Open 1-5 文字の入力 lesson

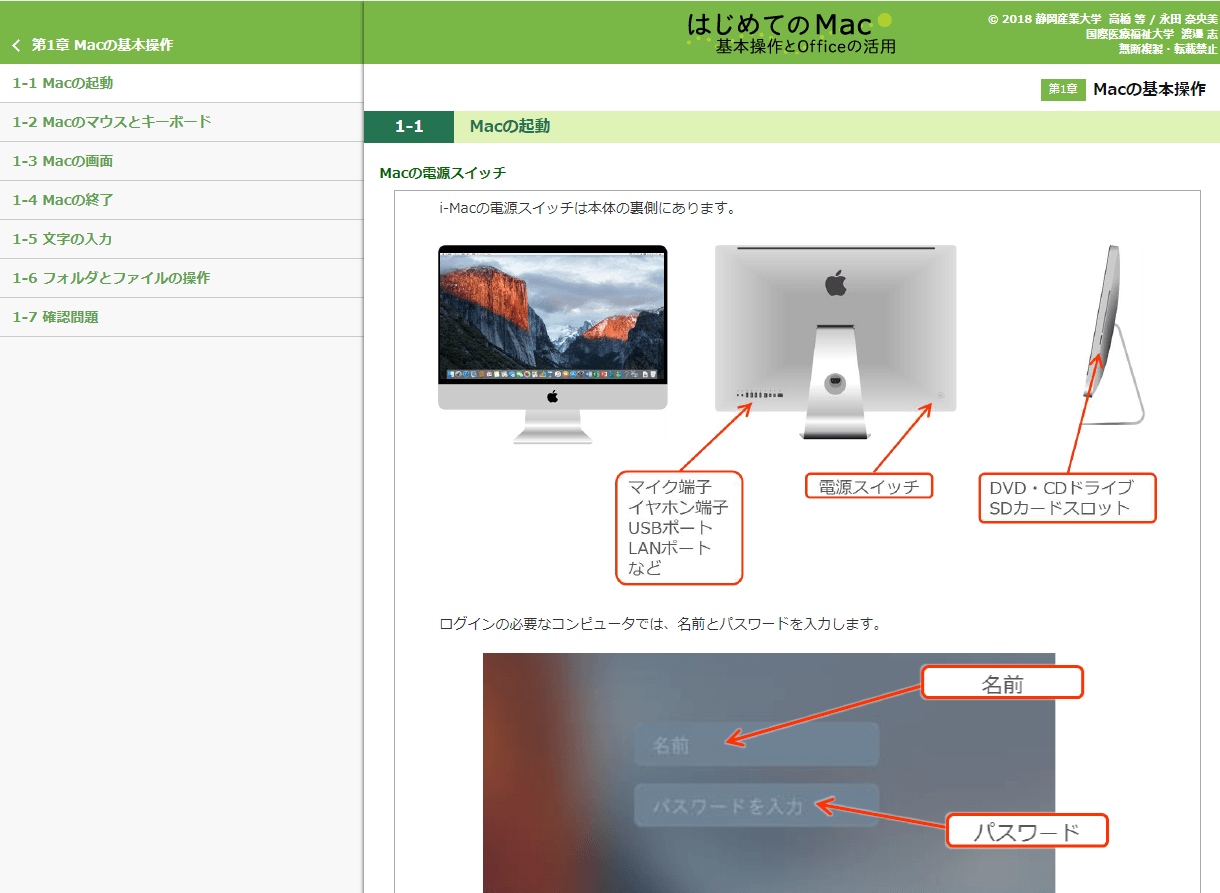coord(181,239)
